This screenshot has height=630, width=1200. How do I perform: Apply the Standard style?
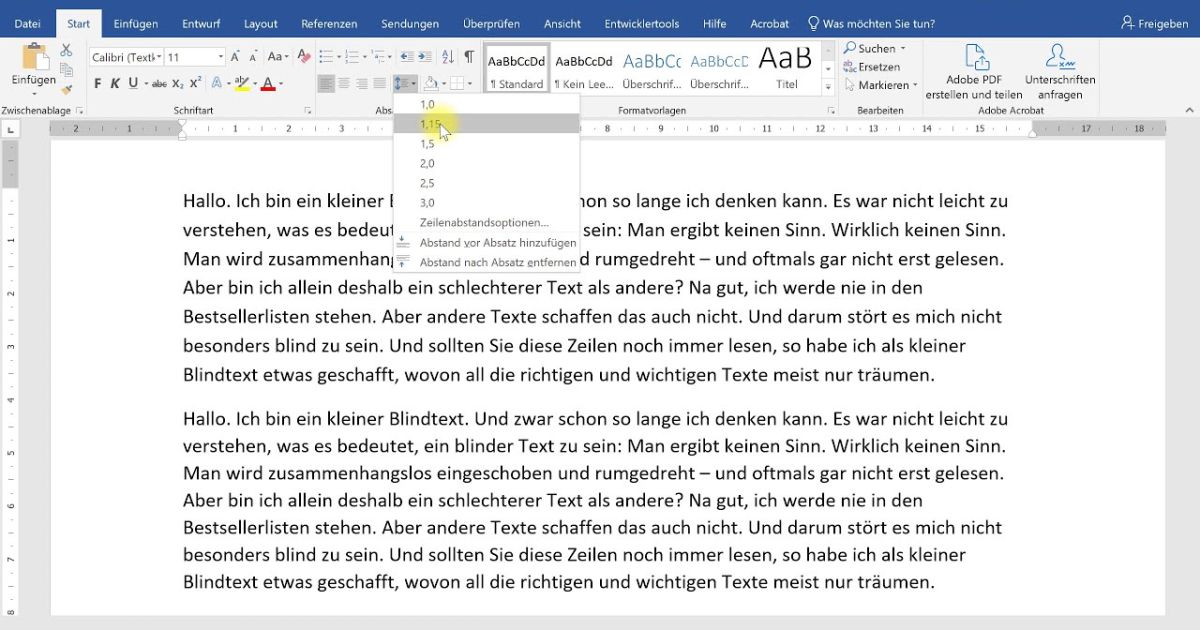[516, 68]
